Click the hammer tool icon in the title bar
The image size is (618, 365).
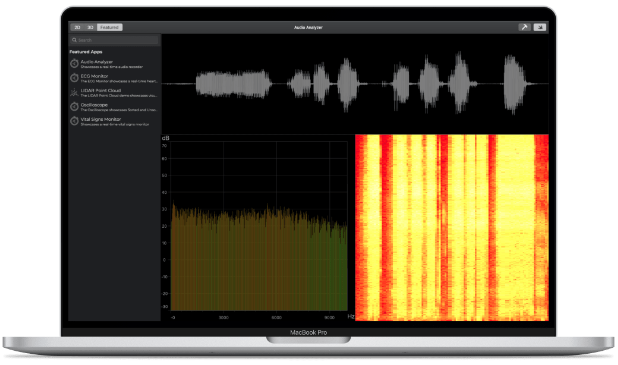(x=524, y=27)
